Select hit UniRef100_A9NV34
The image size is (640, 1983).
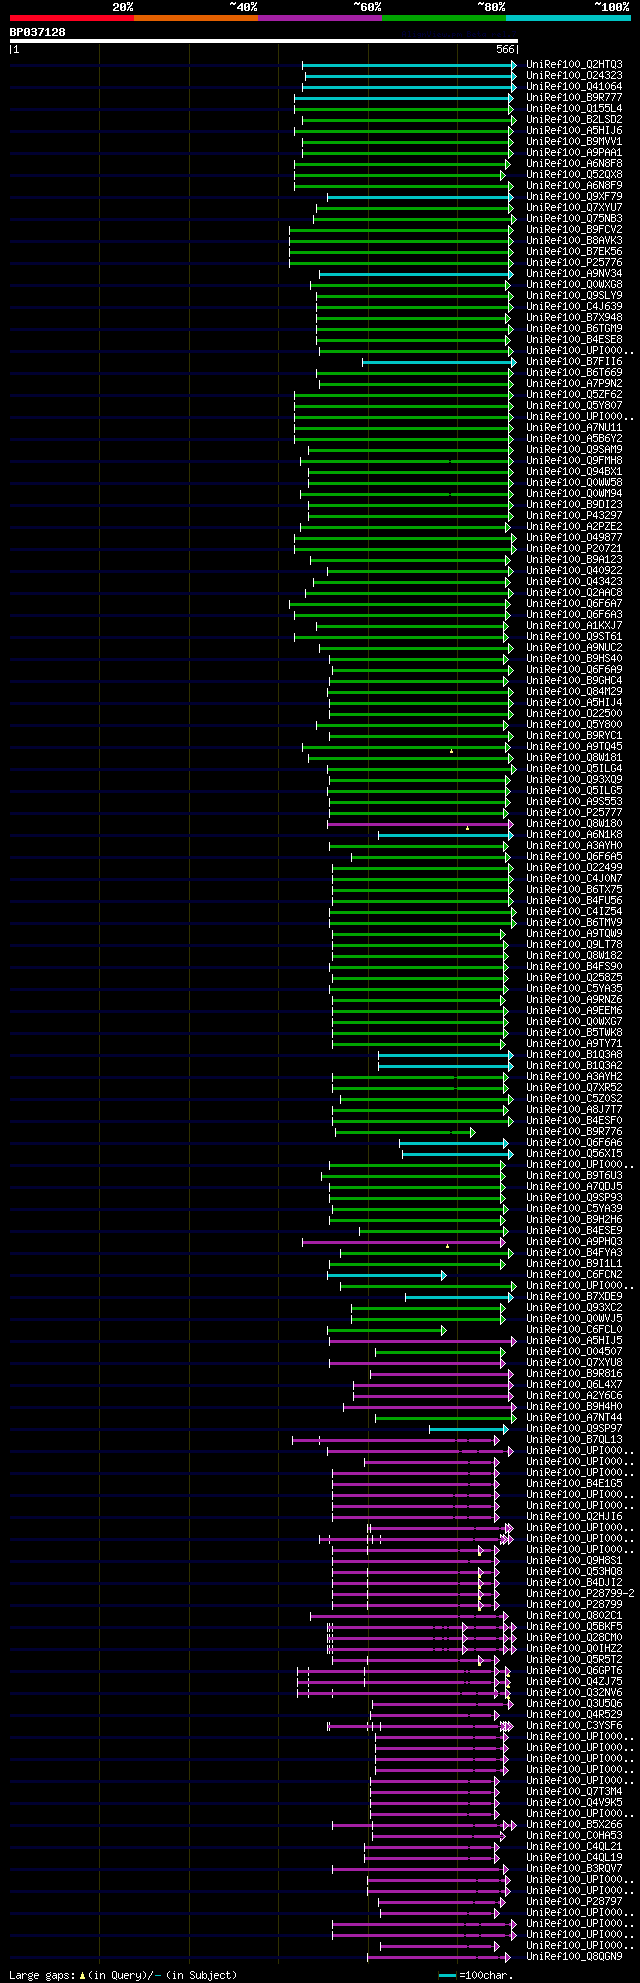[x=574, y=274]
